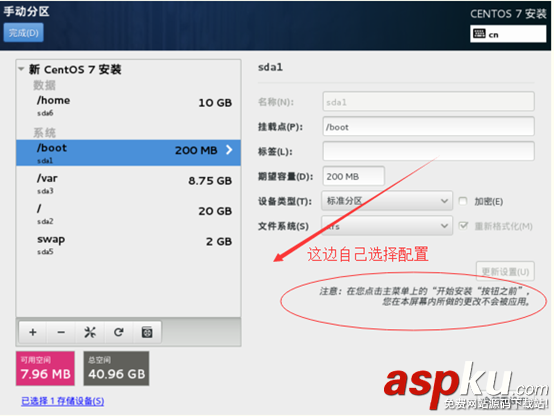Select the swap partition row
Viewport: 554px width, 416px height.
128,244
